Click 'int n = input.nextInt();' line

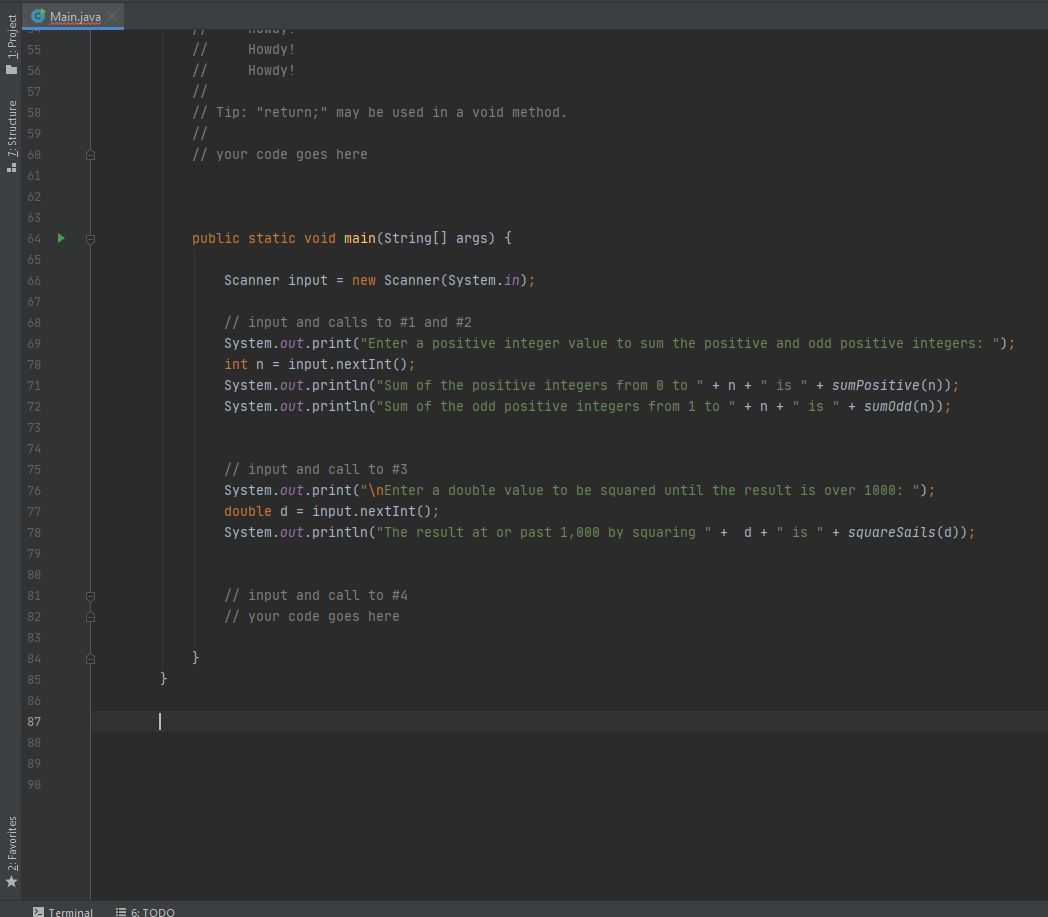319,364
